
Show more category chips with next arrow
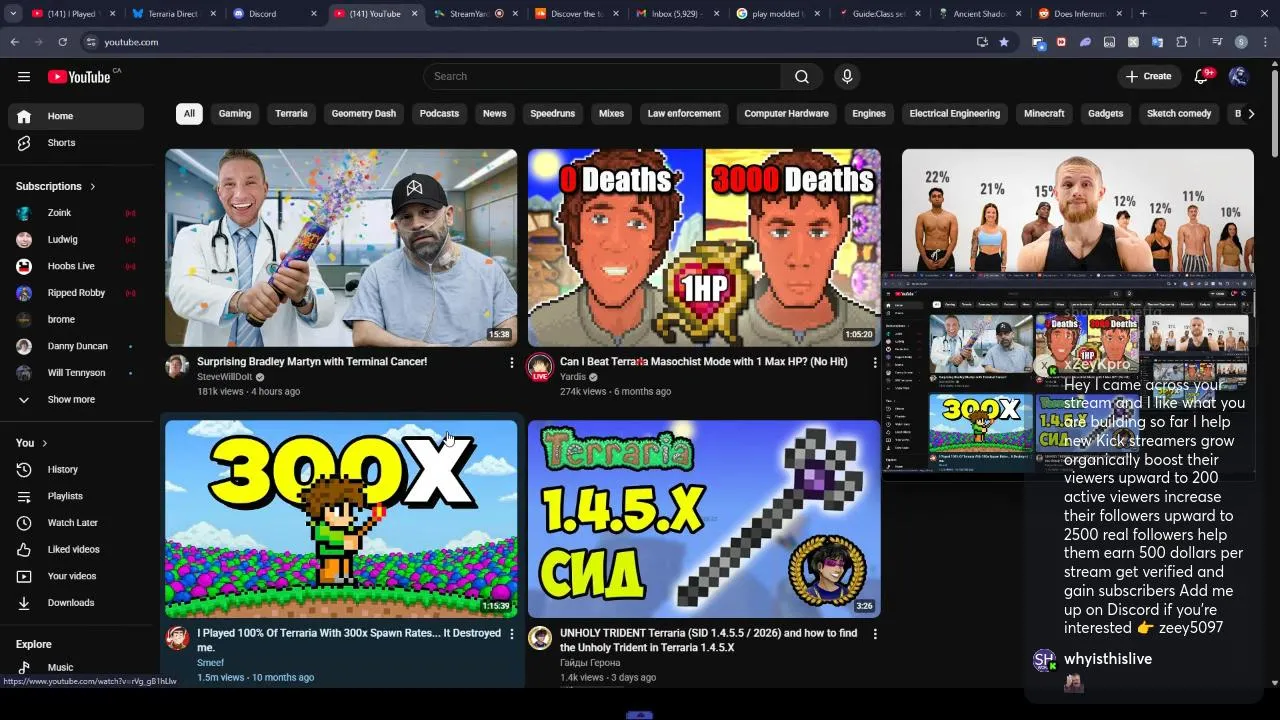point(1251,114)
